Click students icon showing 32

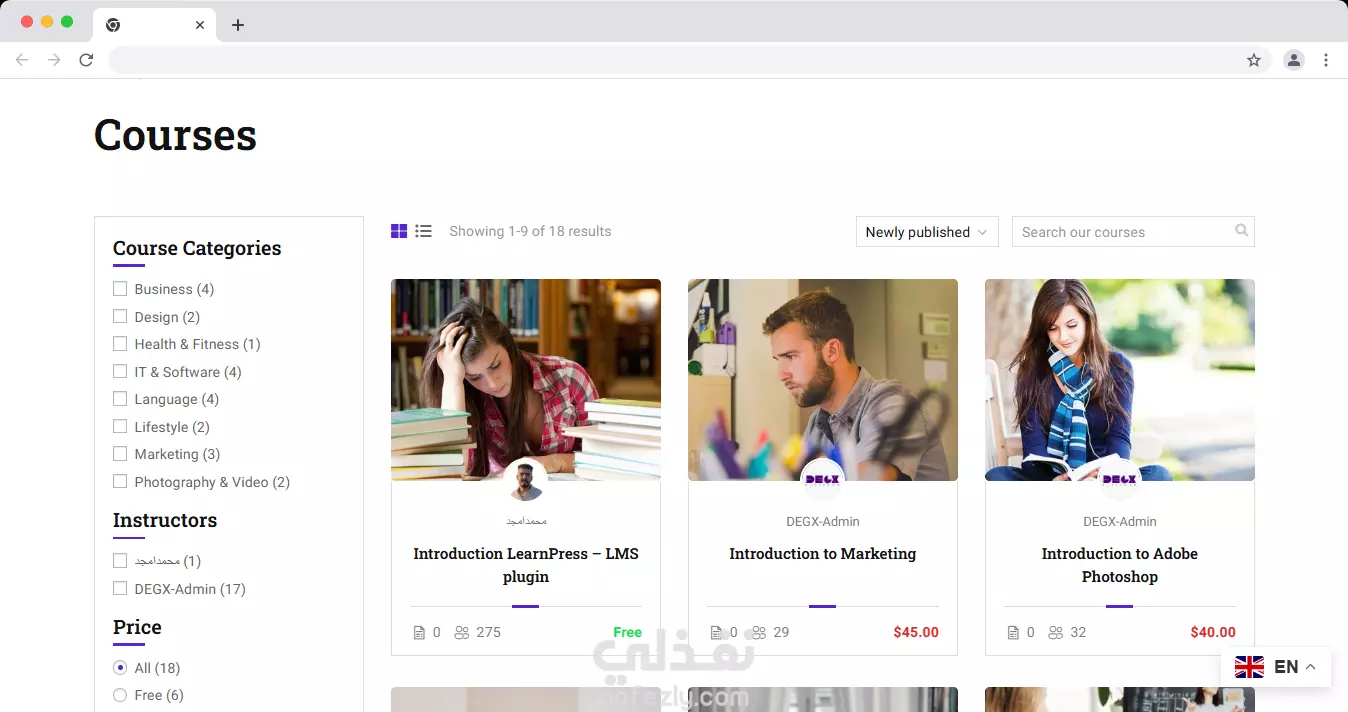pyautogui.click(x=1055, y=633)
